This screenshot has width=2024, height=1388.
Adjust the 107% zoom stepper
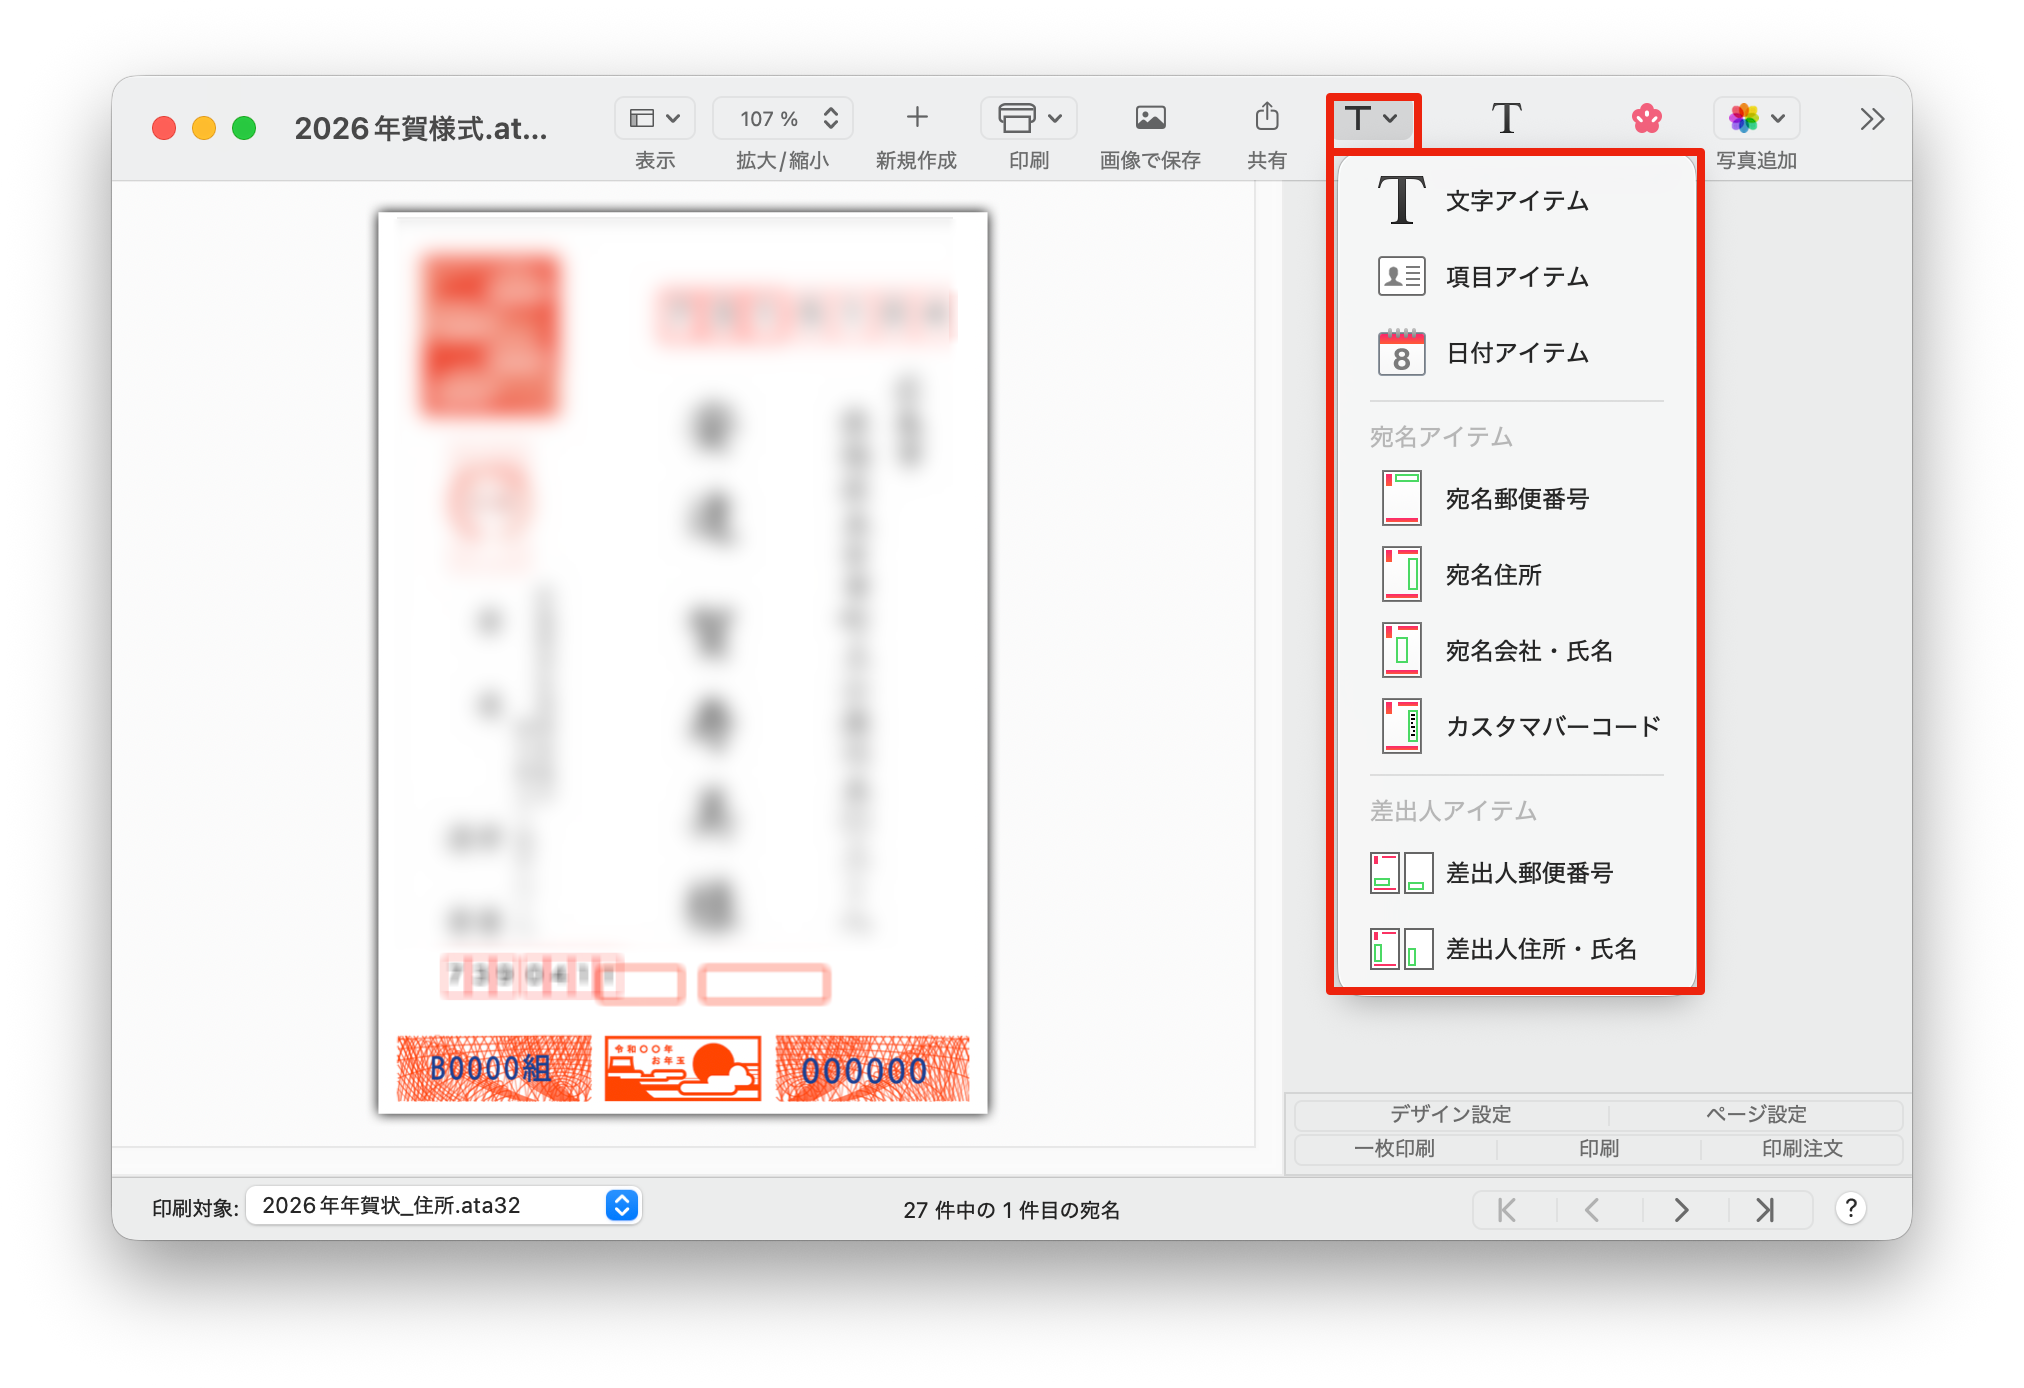click(830, 119)
